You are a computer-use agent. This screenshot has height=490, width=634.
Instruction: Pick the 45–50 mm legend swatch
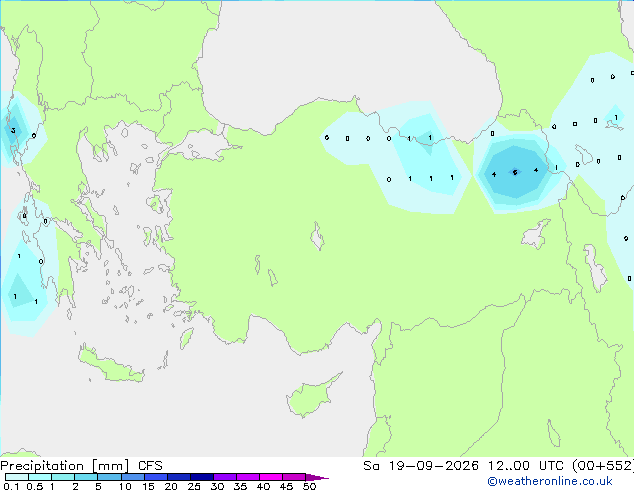[x=294, y=477]
